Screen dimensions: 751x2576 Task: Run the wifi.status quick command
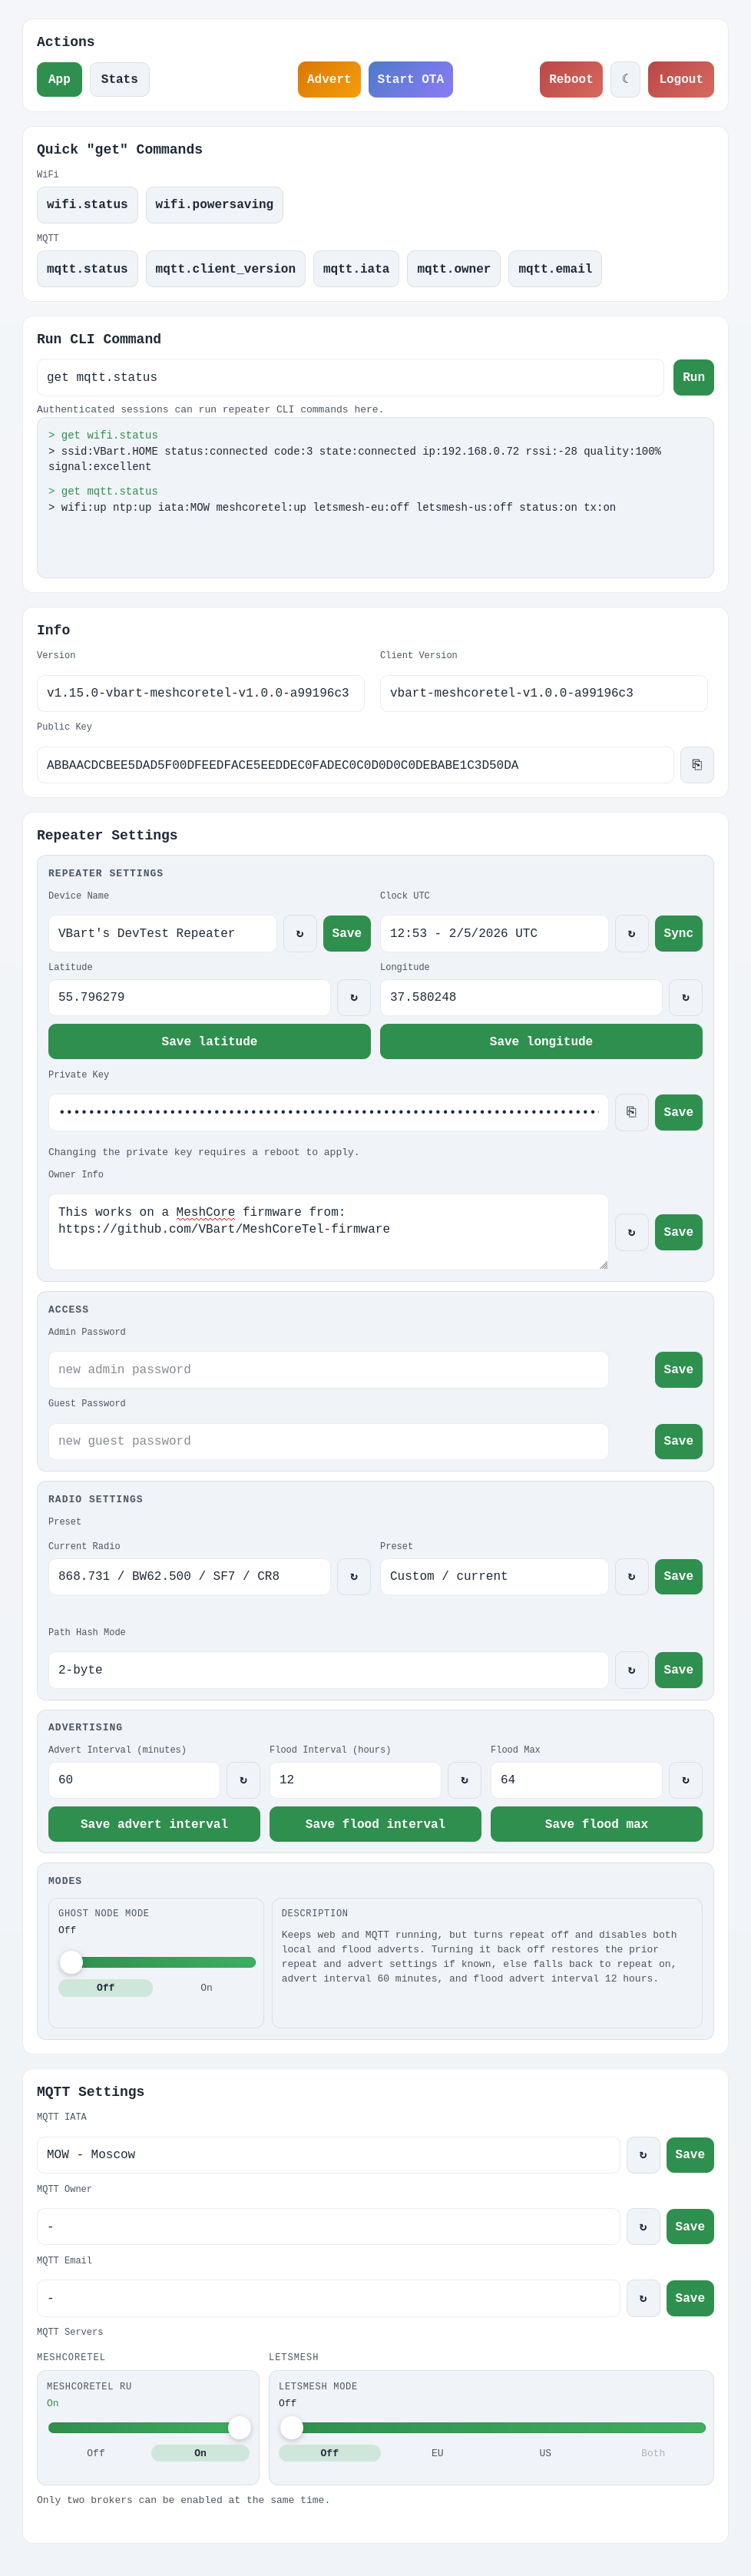[87, 205]
